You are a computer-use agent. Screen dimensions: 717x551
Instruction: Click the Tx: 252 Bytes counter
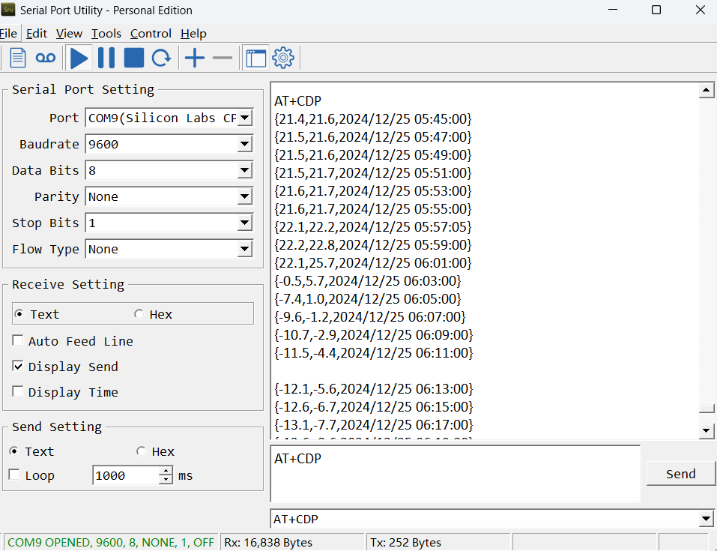click(406, 542)
